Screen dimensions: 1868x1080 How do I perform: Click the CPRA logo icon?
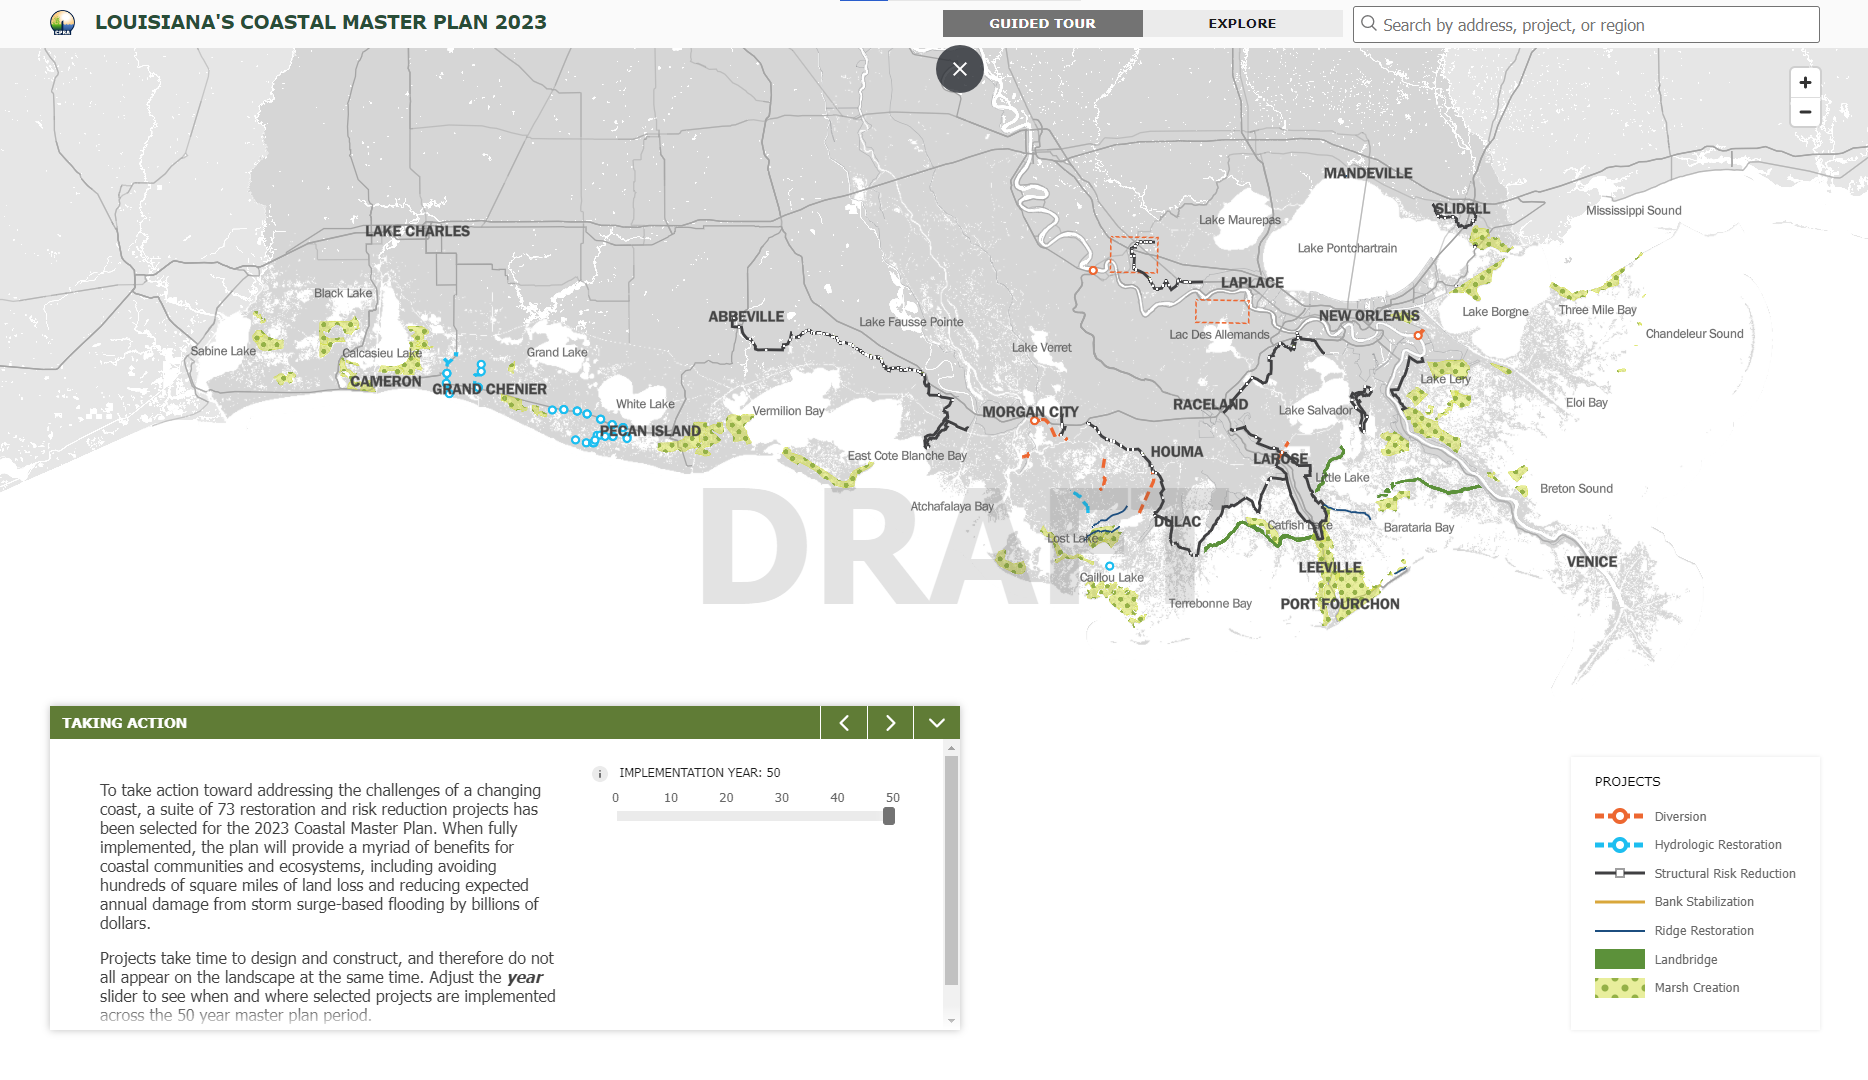pos(62,23)
